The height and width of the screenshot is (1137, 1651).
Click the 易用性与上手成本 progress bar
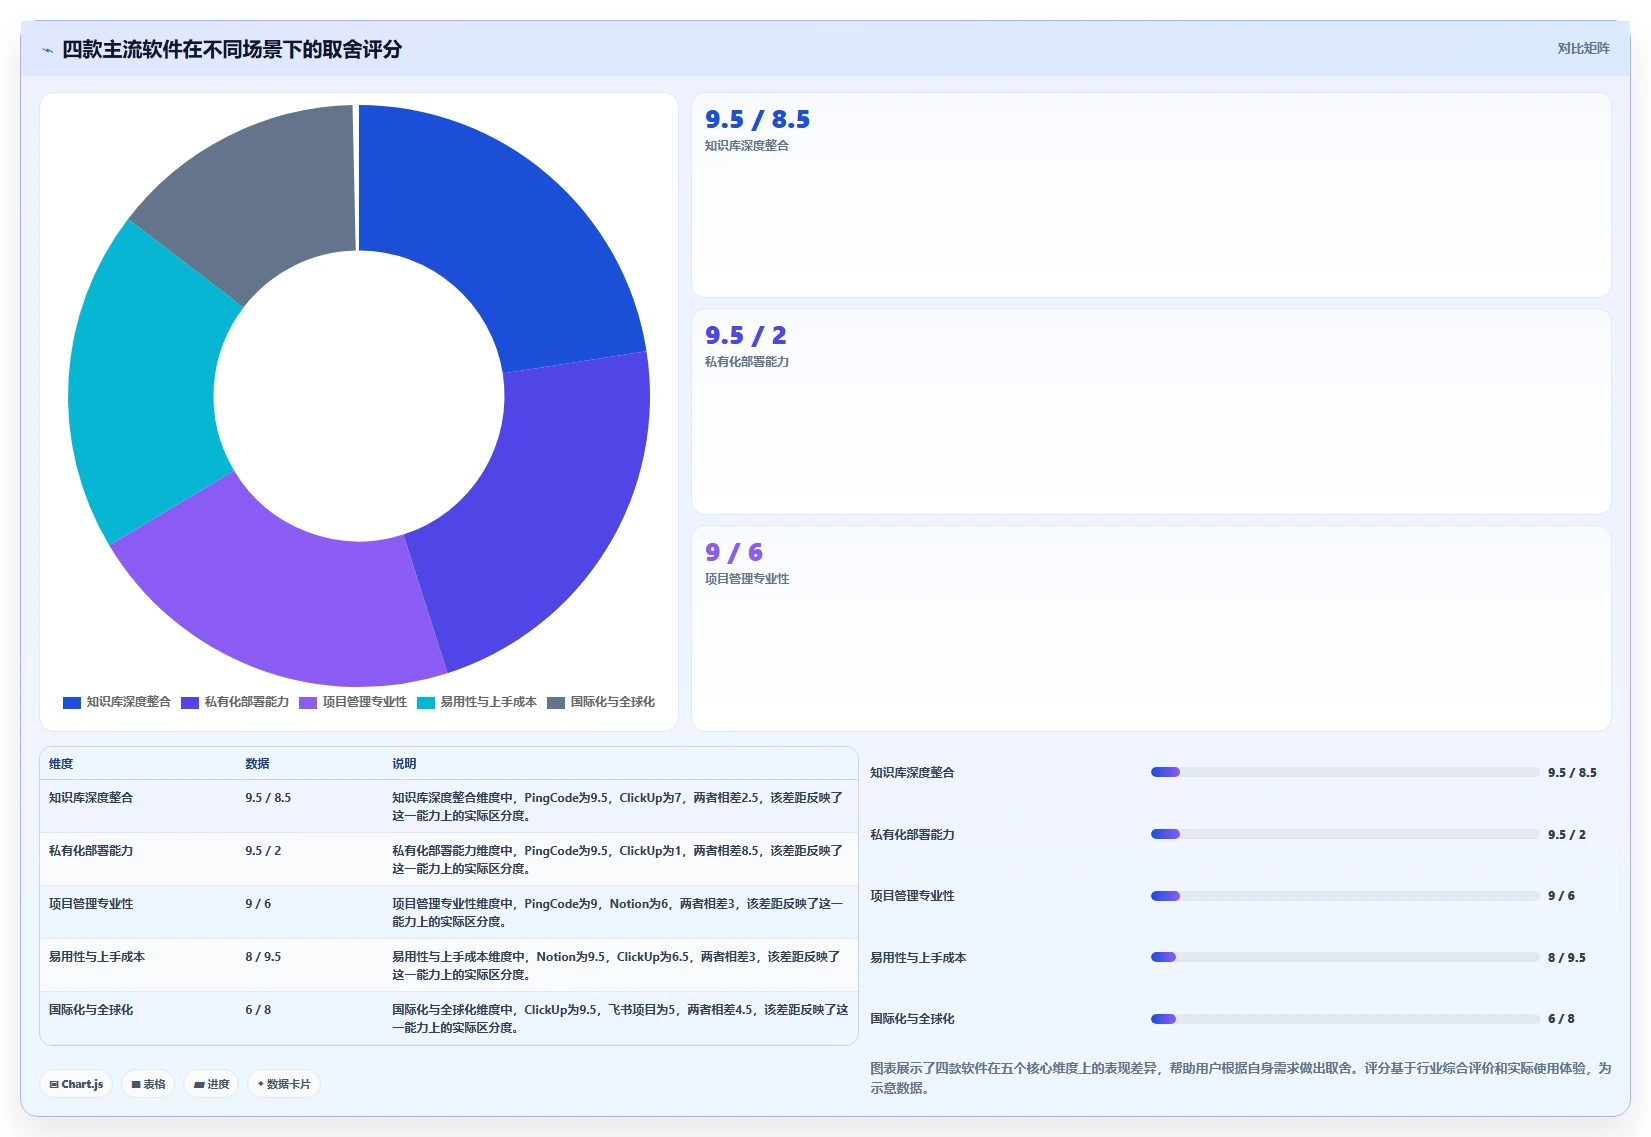click(x=1345, y=957)
